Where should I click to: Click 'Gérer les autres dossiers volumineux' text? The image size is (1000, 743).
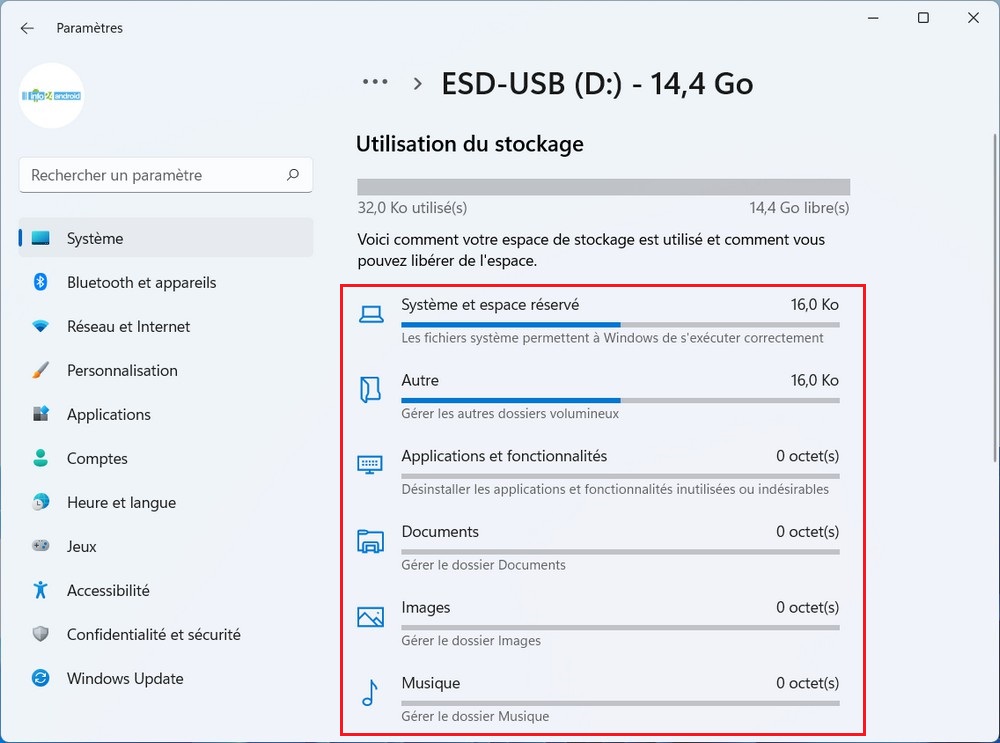[x=510, y=413]
